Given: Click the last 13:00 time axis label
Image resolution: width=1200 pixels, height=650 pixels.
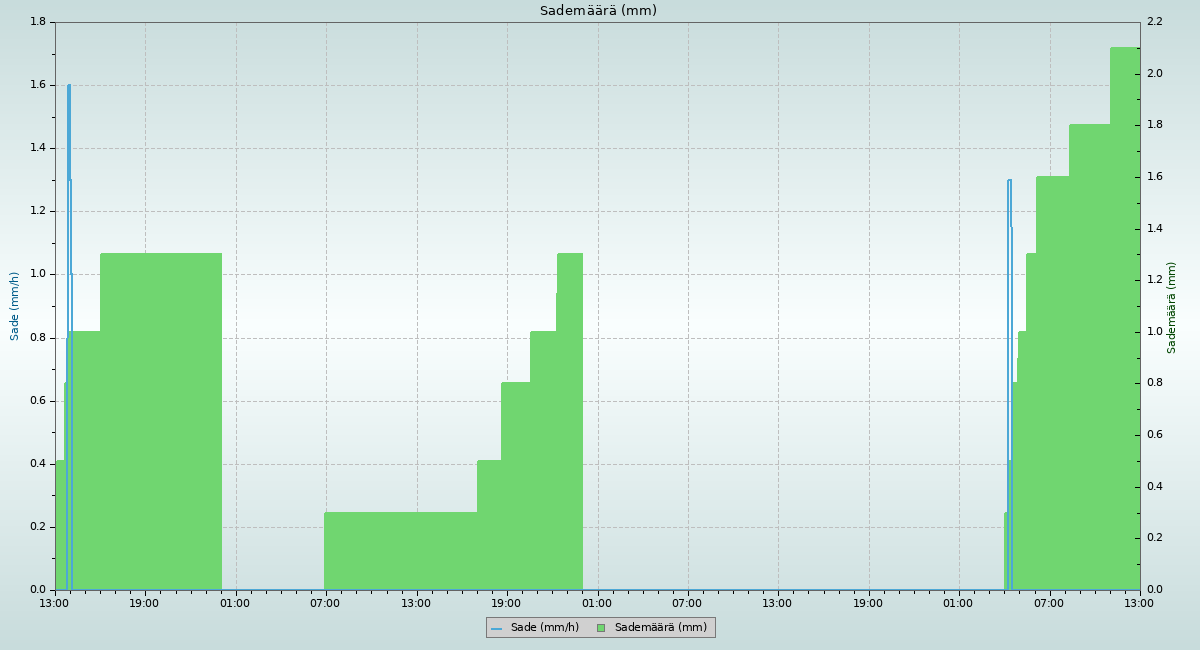Looking at the screenshot, I should point(1139,603).
